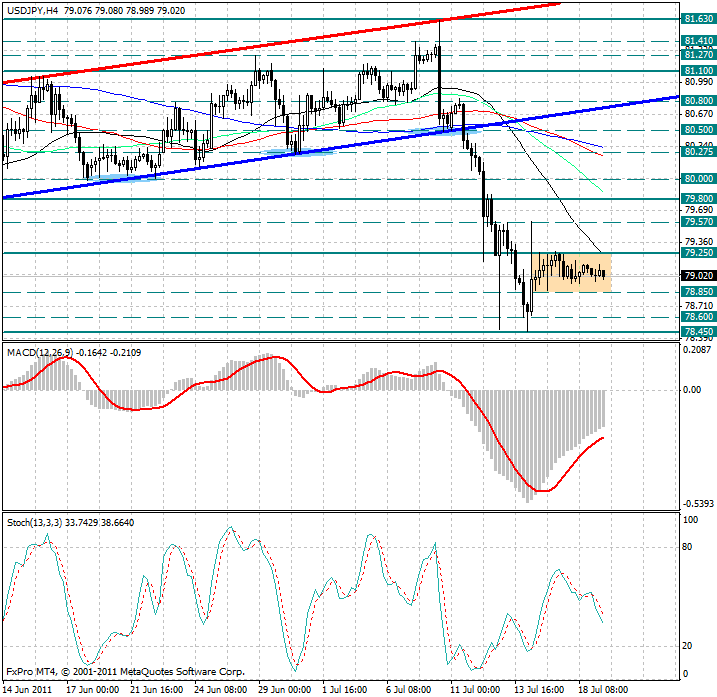Click the 14 Jun 2011 date label
The image size is (717, 697).
(x=30, y=689)
